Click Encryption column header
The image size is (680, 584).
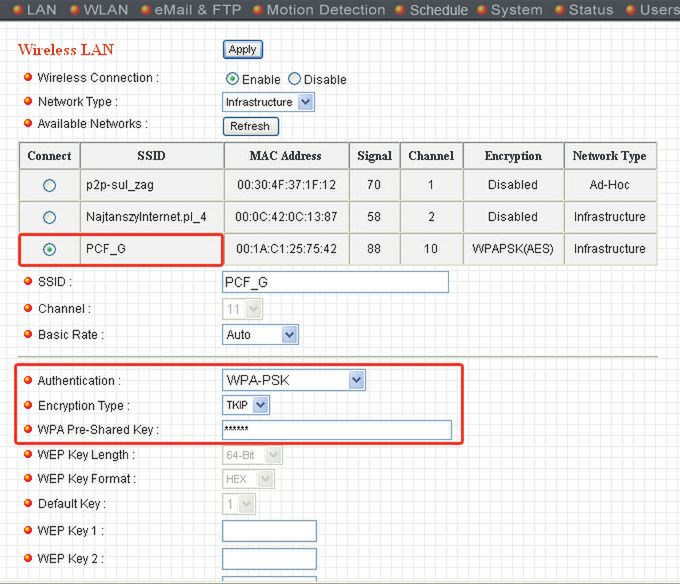[513, 156]
